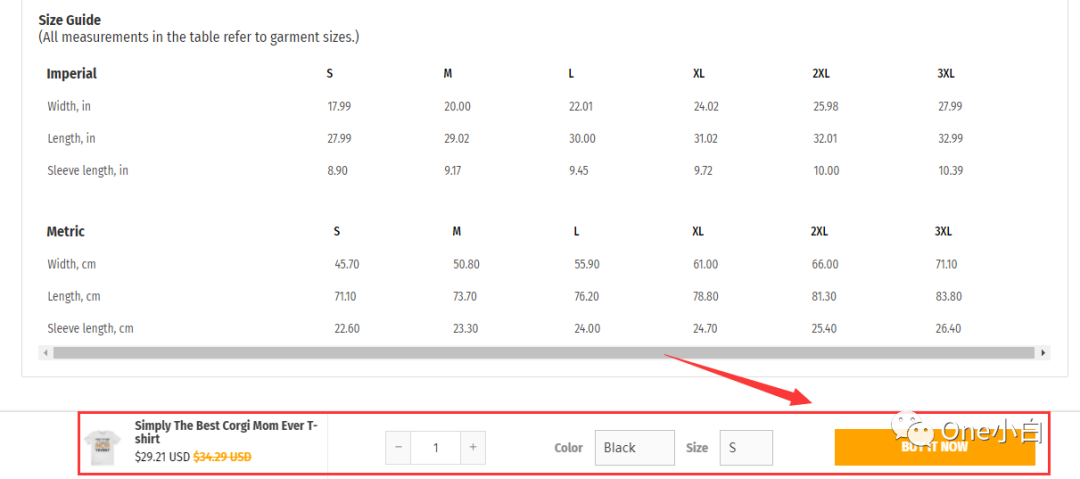Decrease quantity with the minus button

398,447
